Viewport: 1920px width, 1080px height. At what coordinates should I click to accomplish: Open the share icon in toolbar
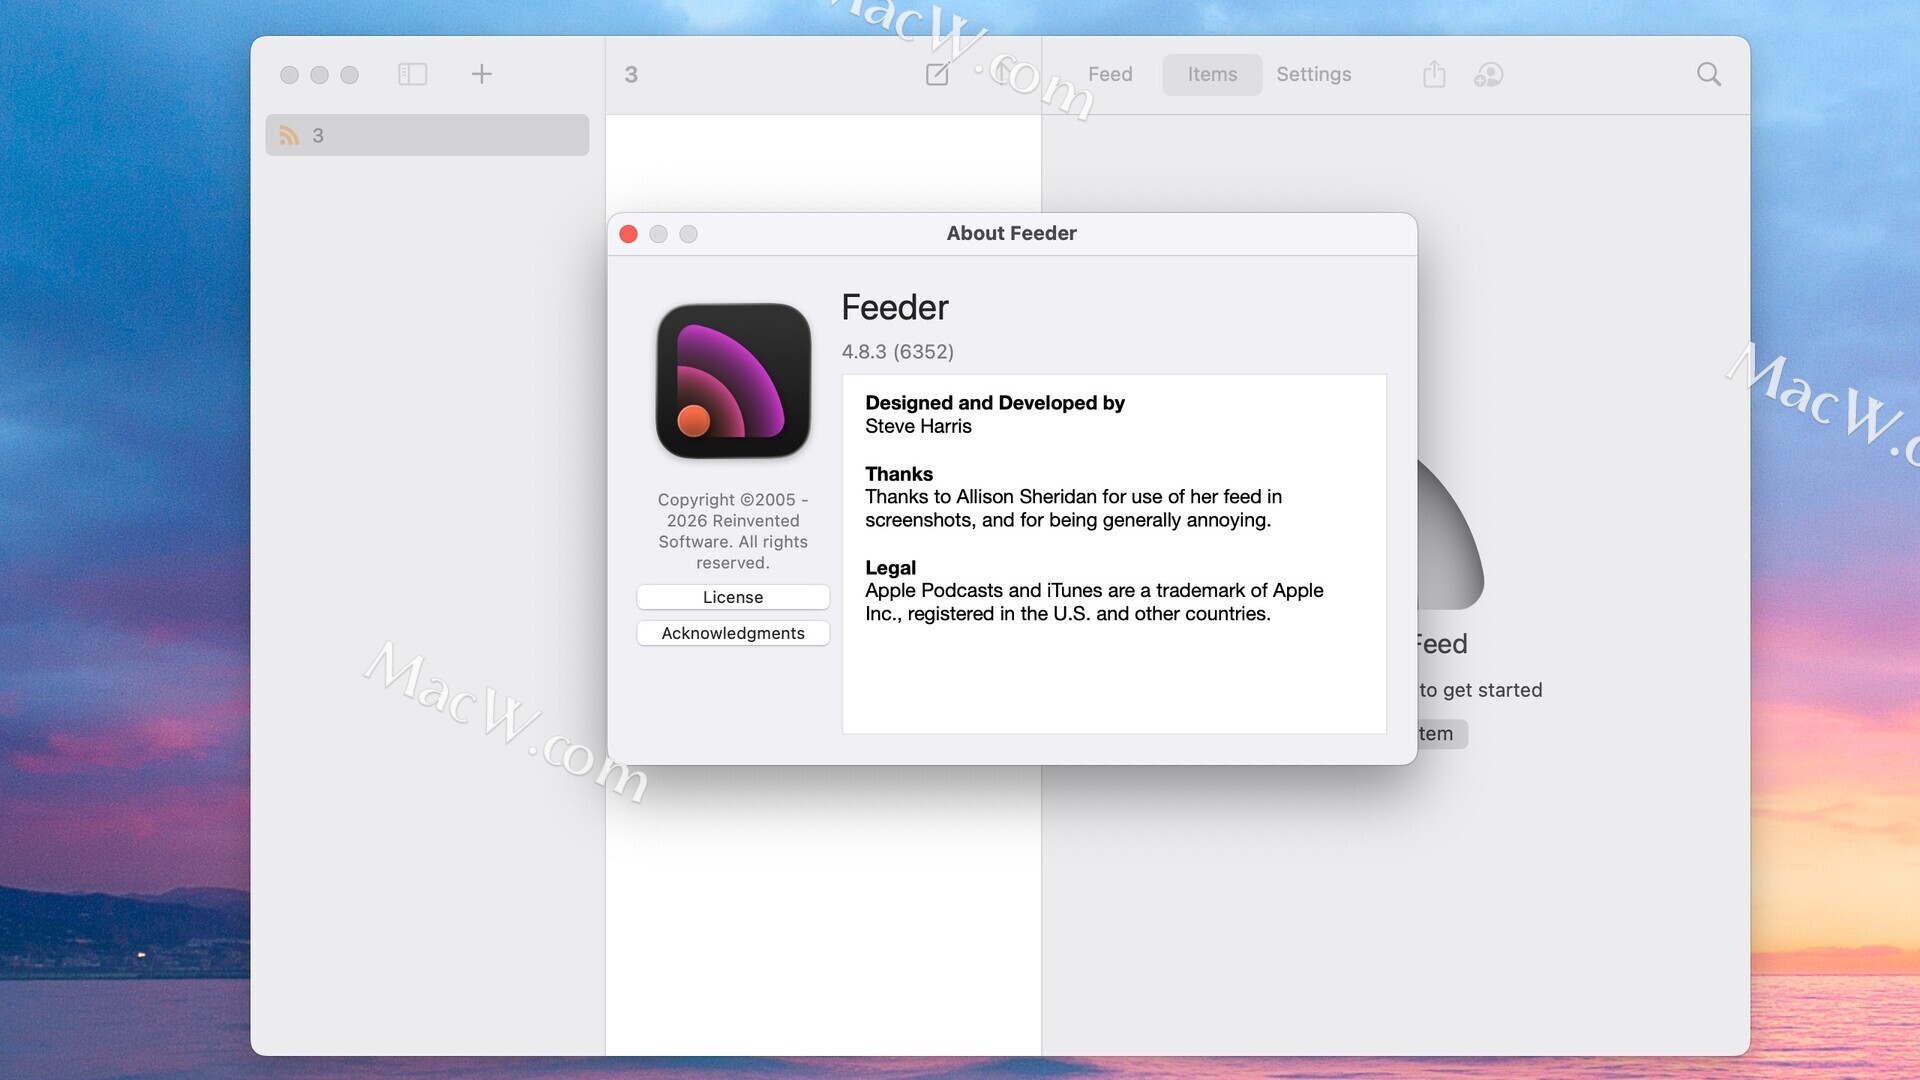point(1434,74)
